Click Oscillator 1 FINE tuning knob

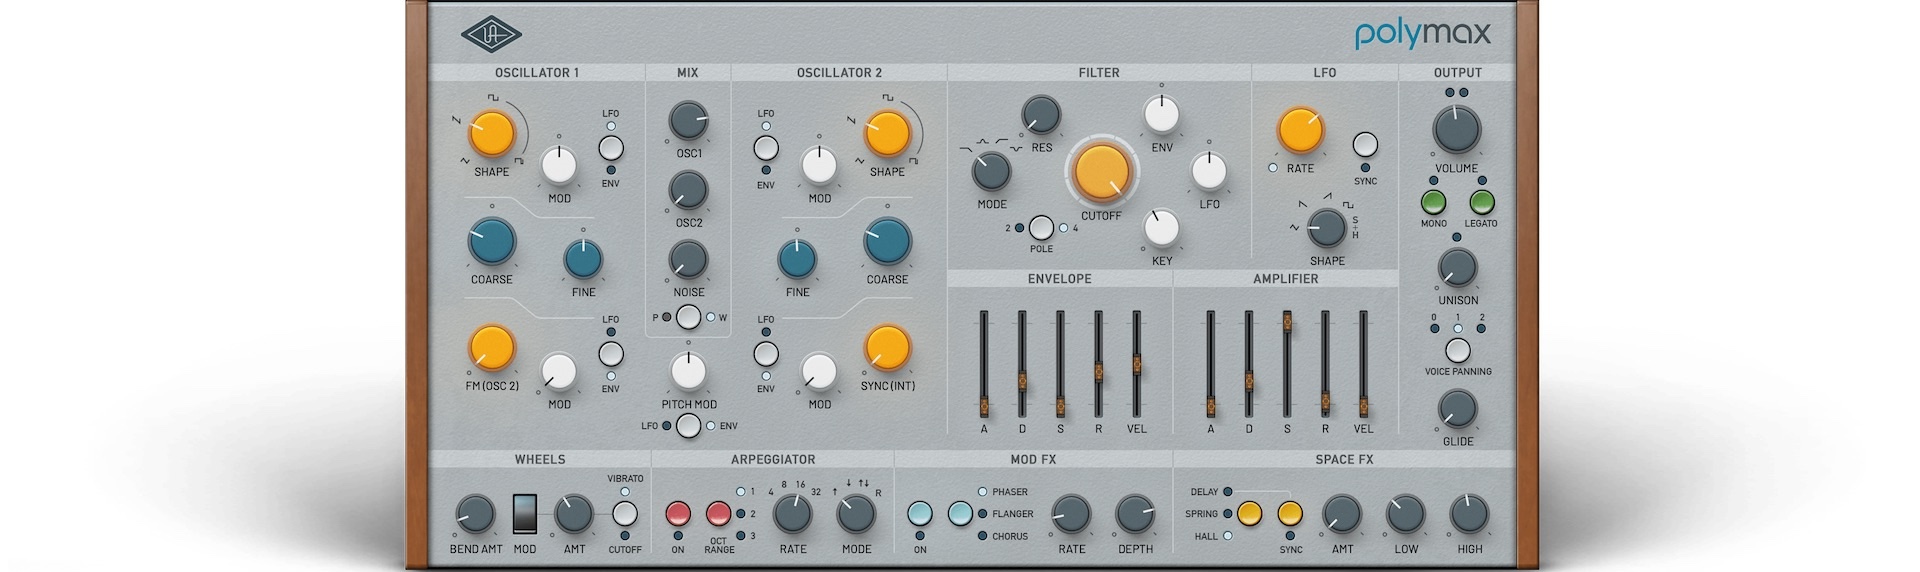583,258
